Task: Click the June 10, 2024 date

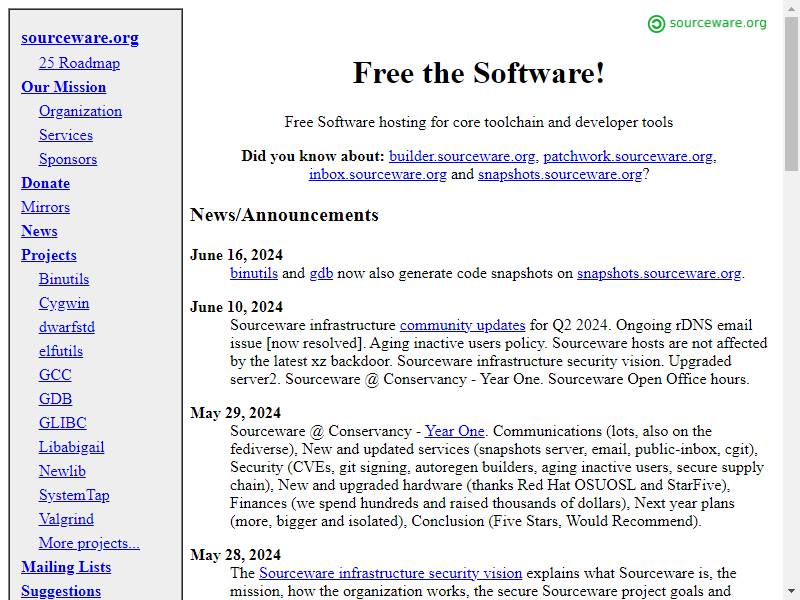Action: point(236,307)
